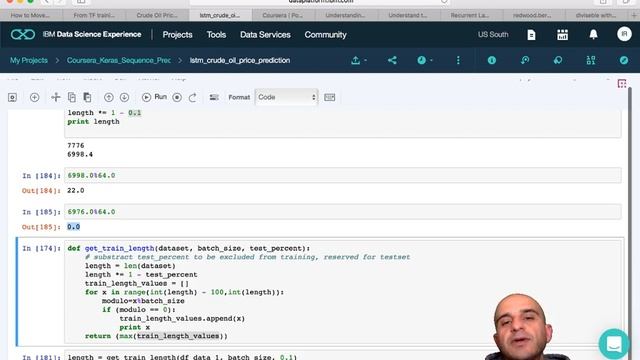Open the keyboard command palette icon

pos(329,97)
